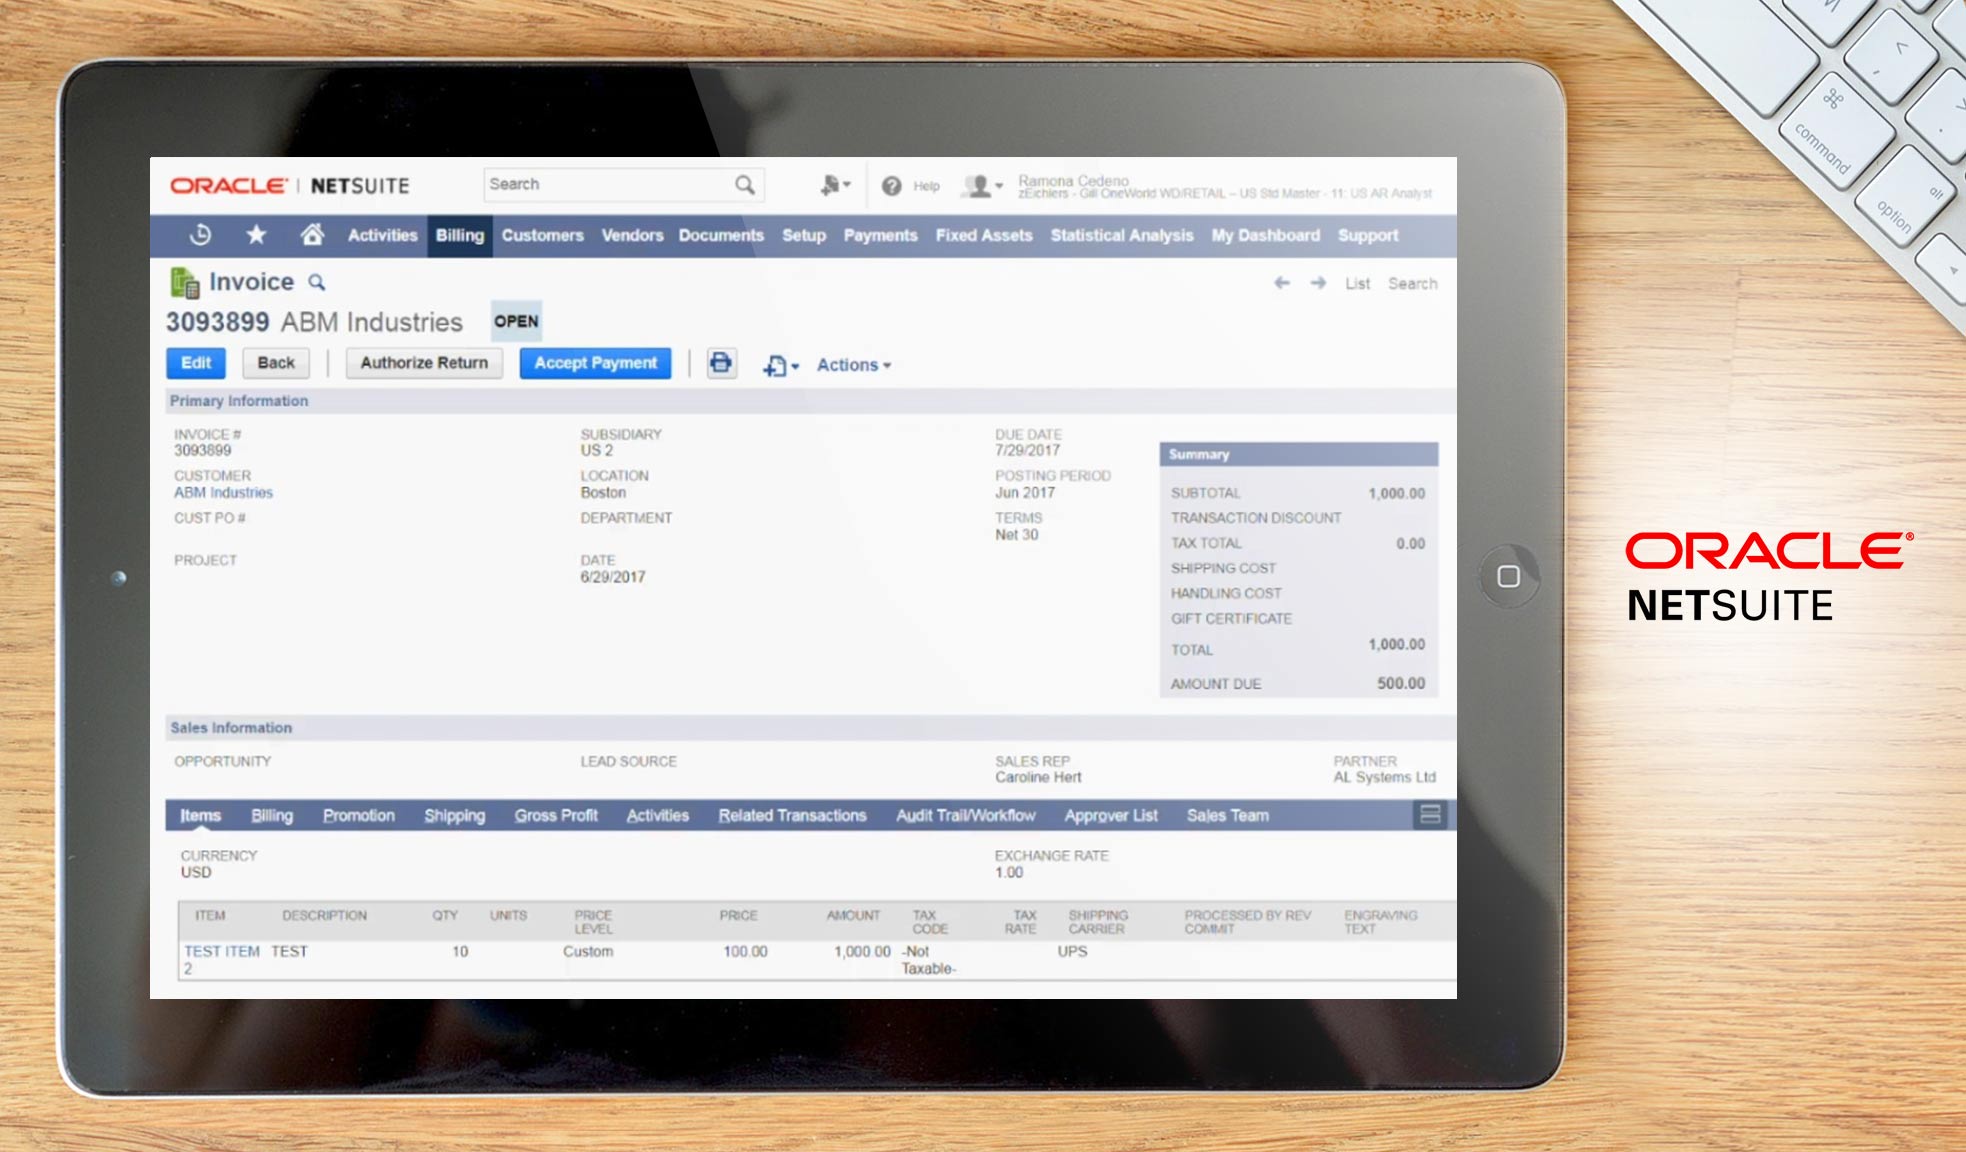Open the Customers menu in navigation bar
The image size is (1966, 1152).
click(542, 235)
